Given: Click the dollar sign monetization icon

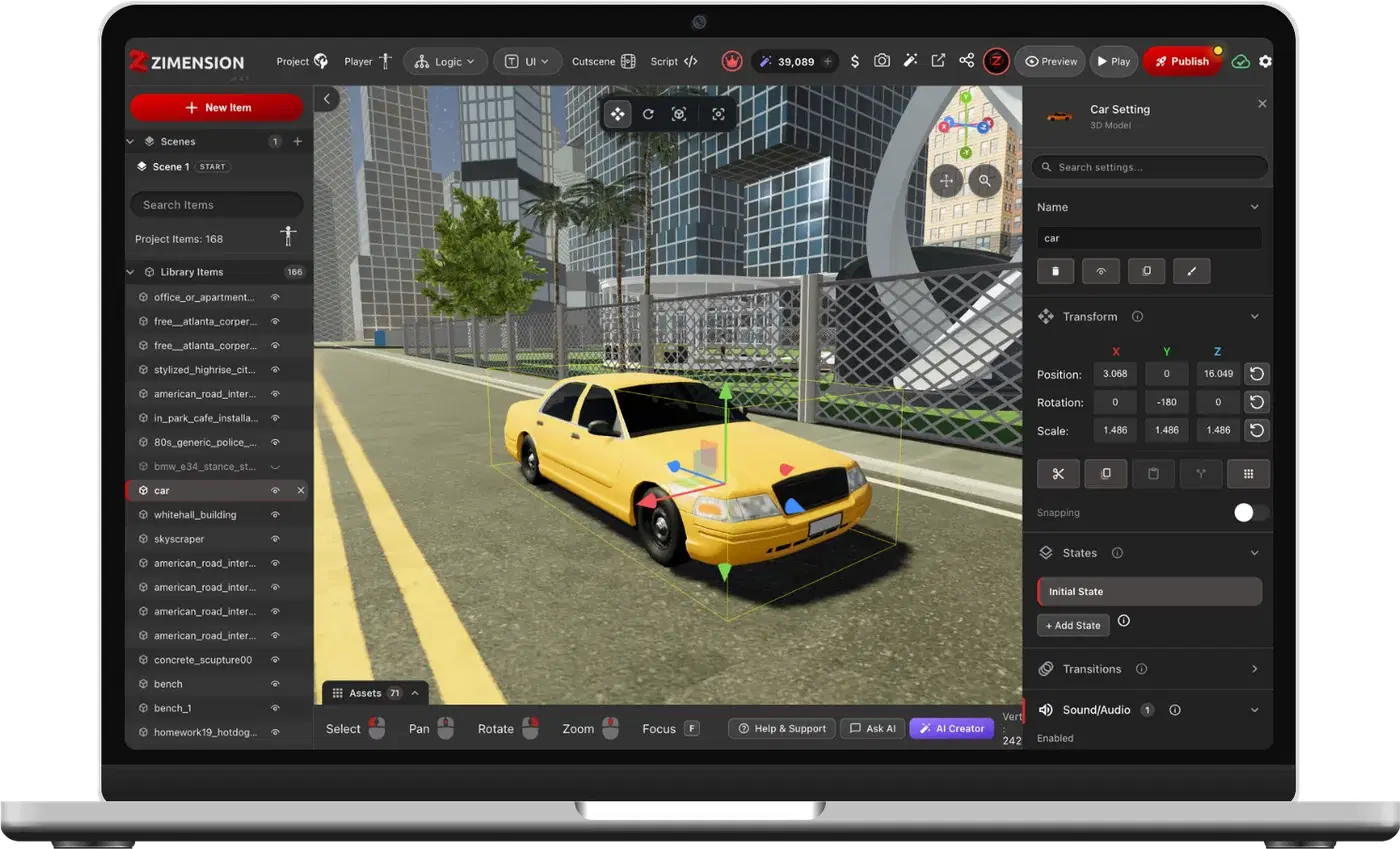Looking at the screenshot, I should [x=854, y=61].
